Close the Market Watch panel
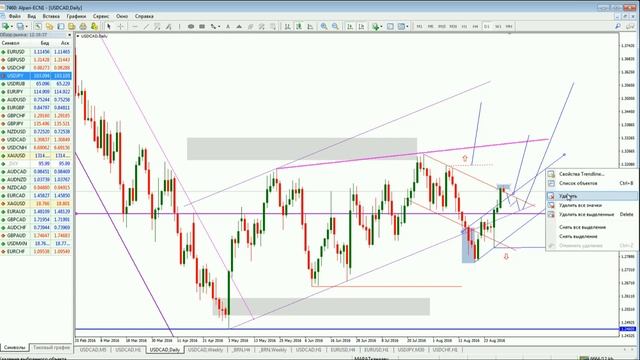The image size is (640, 360). [x=69, y=35]
